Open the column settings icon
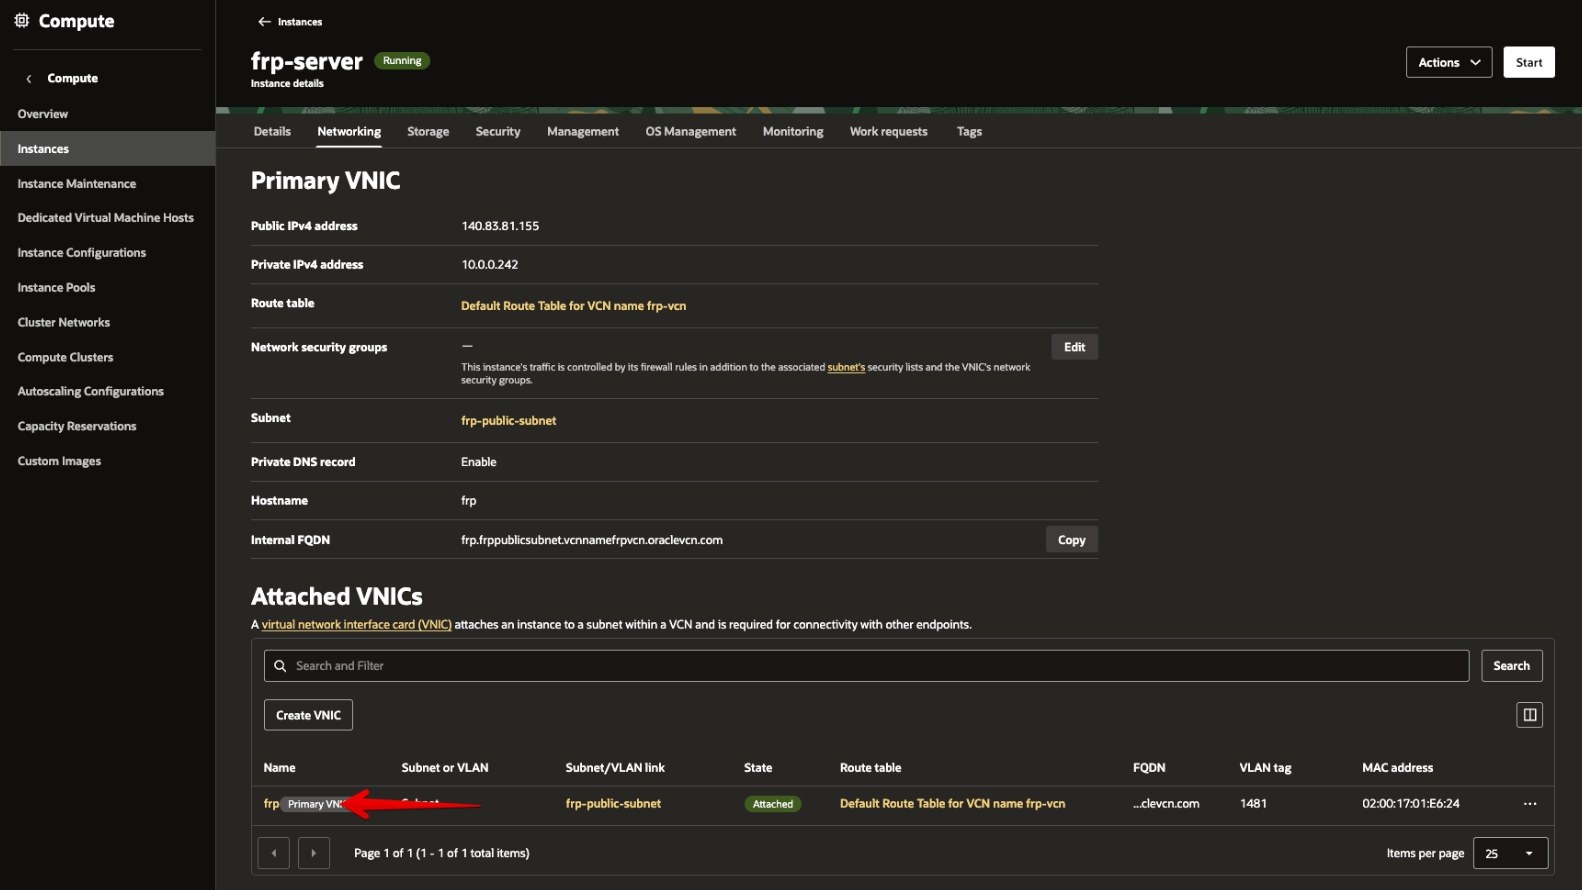Image resolution: width=1582 pixels, height=890 pixels. [x=1529, y=715]
